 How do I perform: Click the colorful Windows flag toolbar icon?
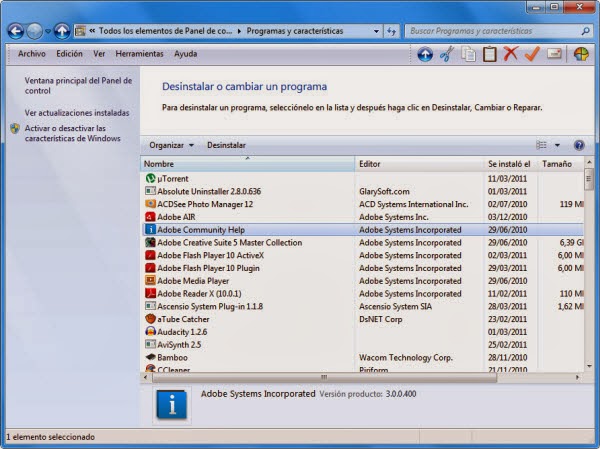[x=581, y=54]
